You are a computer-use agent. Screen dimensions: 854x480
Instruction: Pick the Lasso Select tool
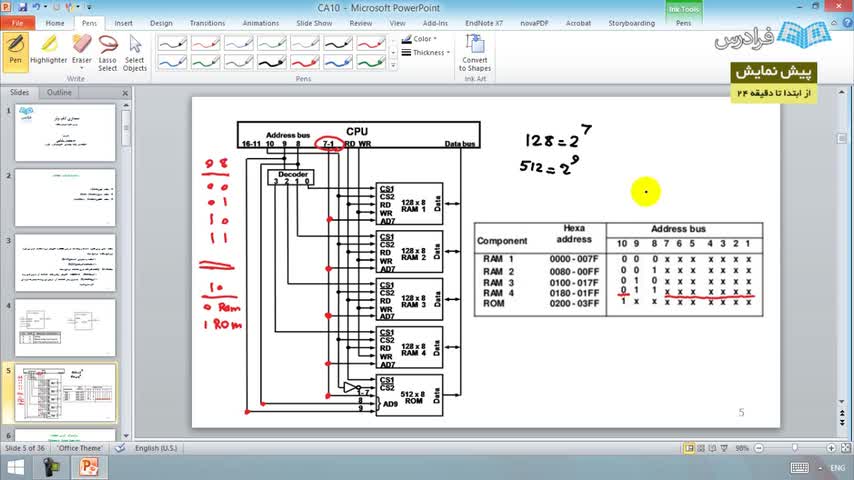107,53
